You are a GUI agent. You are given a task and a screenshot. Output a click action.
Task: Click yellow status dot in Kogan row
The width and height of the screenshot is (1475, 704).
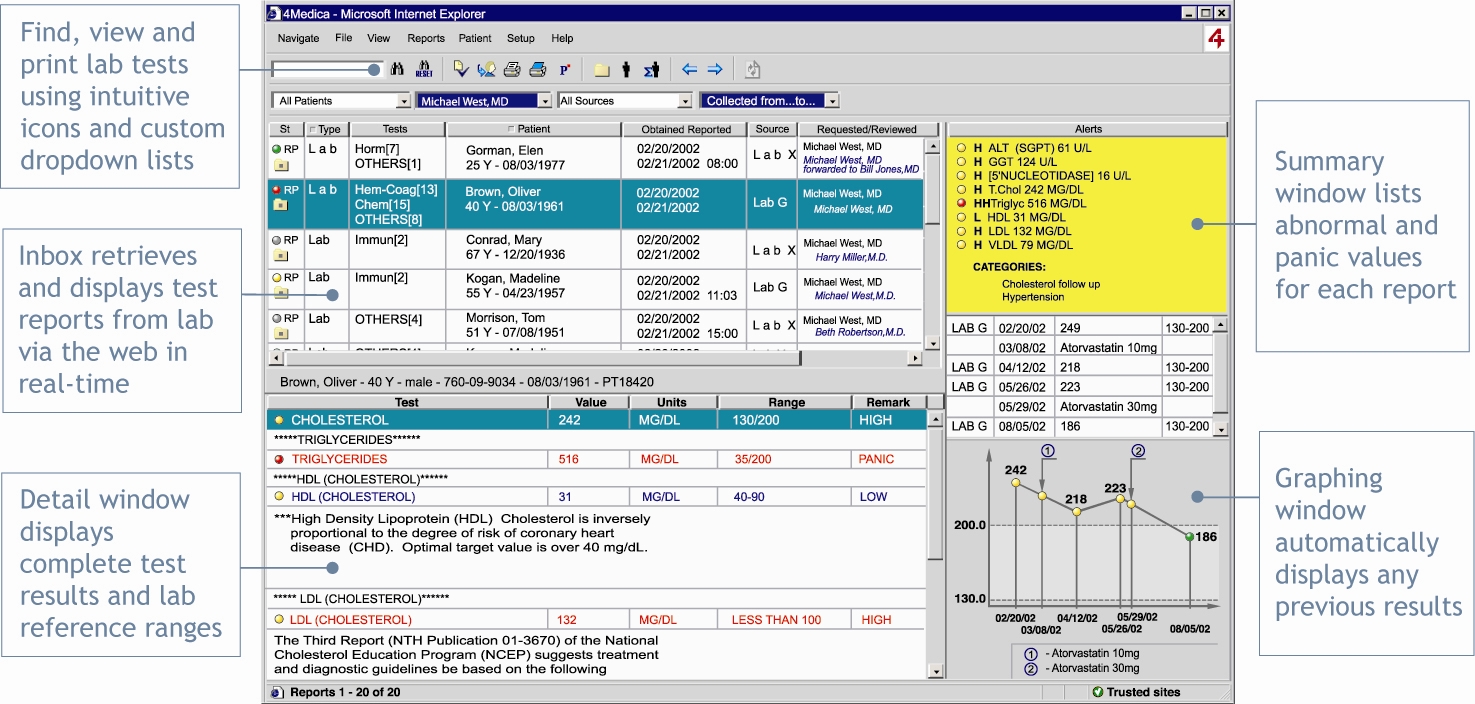(x=277, y=278)
